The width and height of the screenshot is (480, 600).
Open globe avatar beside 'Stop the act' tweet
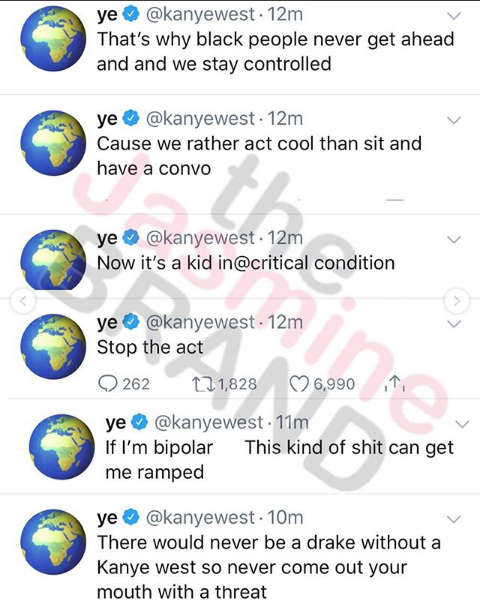[x=53, y=346]
